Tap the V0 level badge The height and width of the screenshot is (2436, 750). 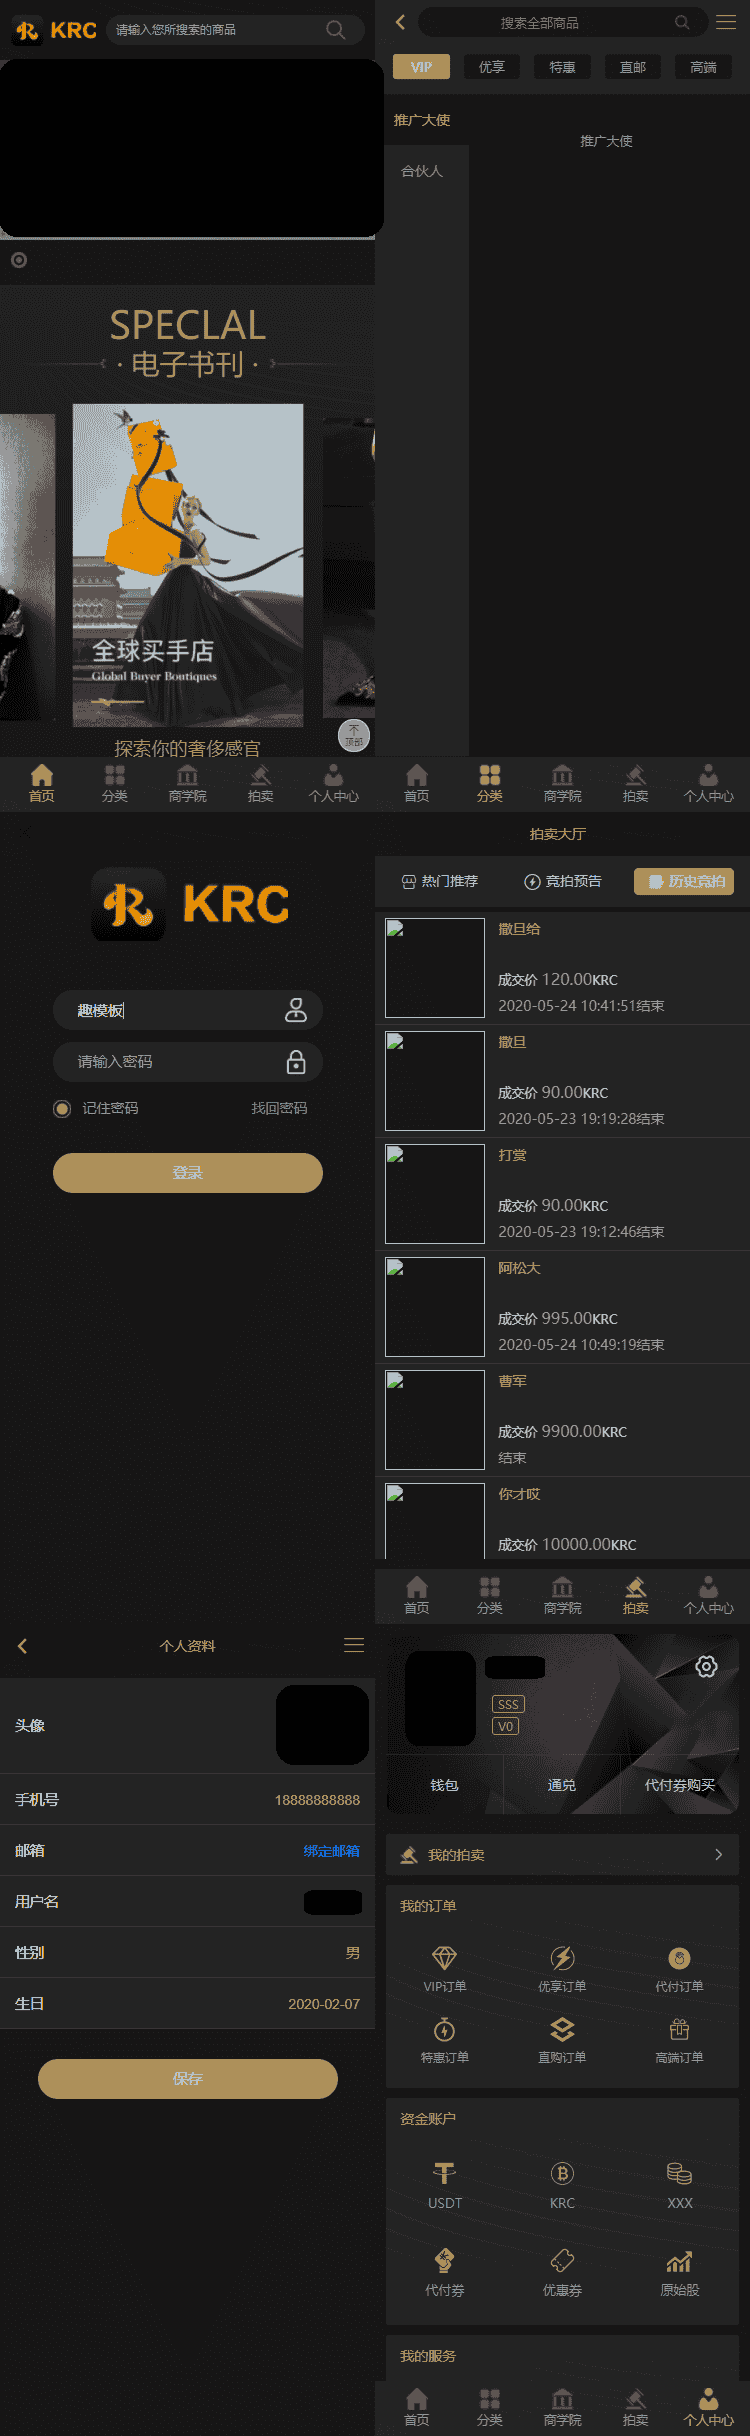pos(505,1726)
